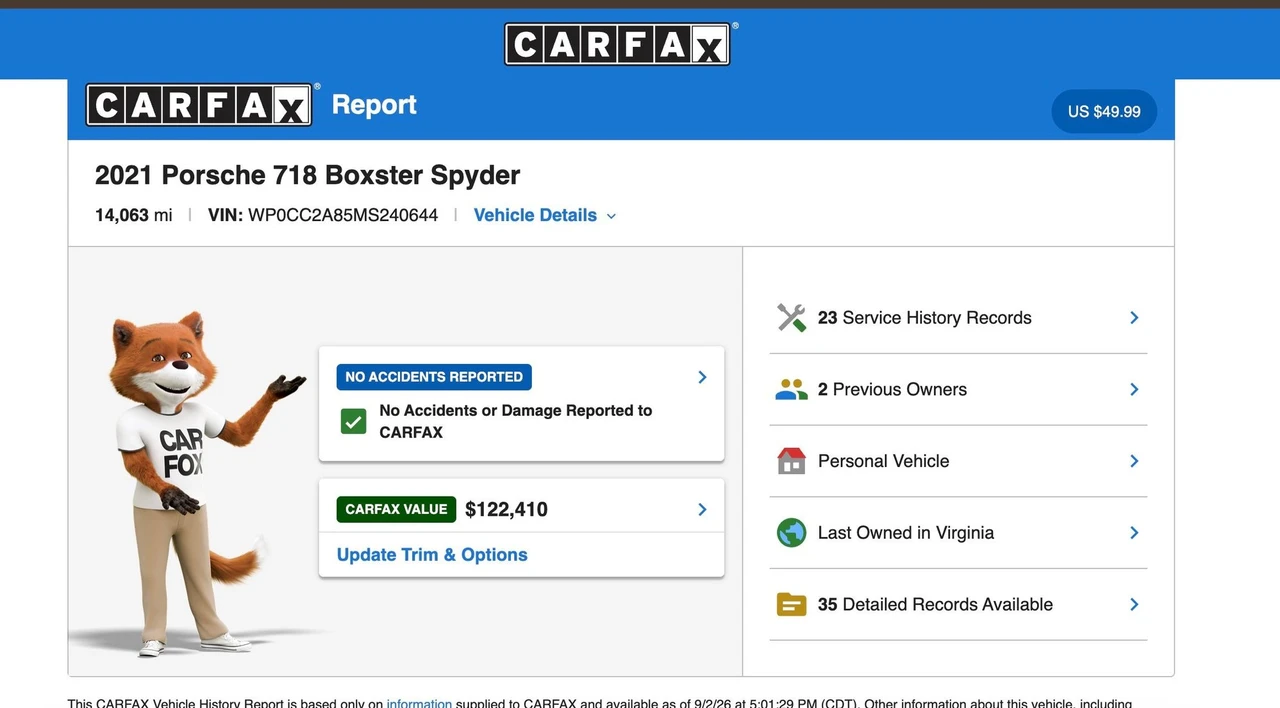This screenshot has width=1280, height=708.
Task: Click the information link in disclaimer
Action: pyautogui.click(x=419, y=703)
